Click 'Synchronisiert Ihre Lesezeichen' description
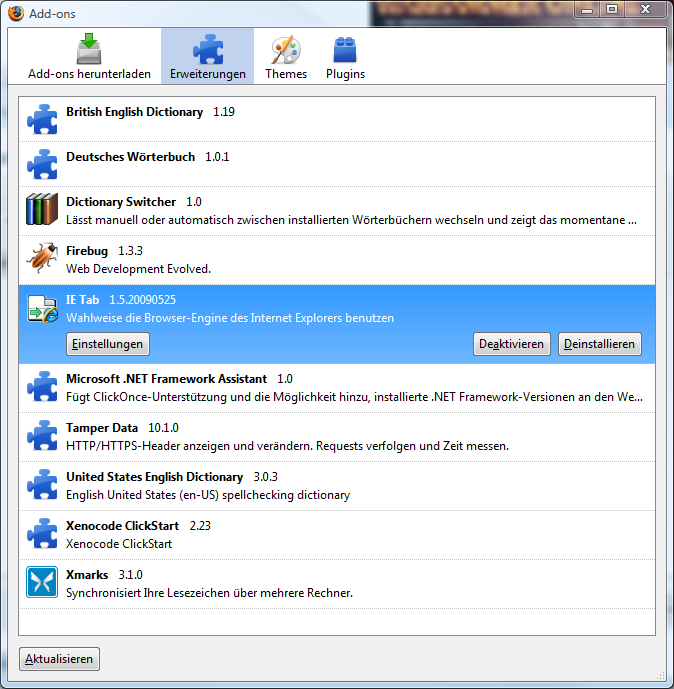 [x=209, y=593]
